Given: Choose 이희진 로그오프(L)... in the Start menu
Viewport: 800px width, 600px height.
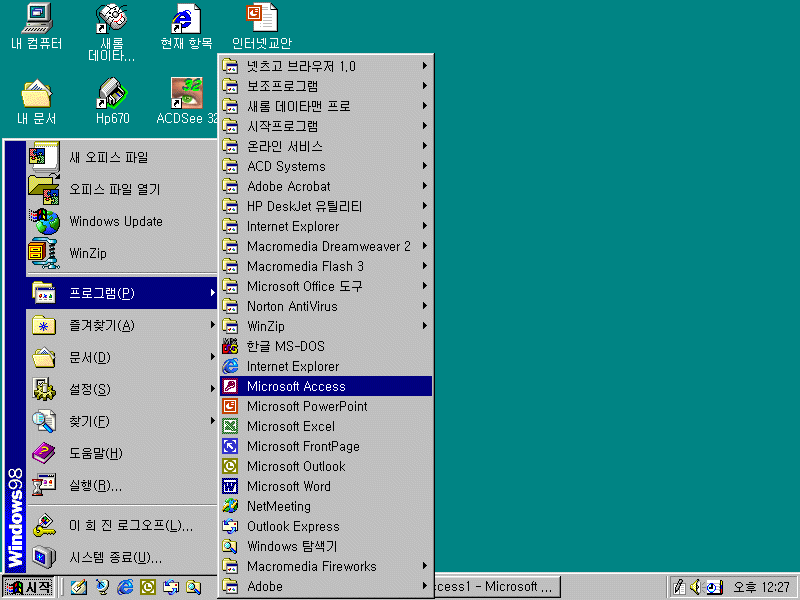Looking at the screenshot, I should [122, 526].
